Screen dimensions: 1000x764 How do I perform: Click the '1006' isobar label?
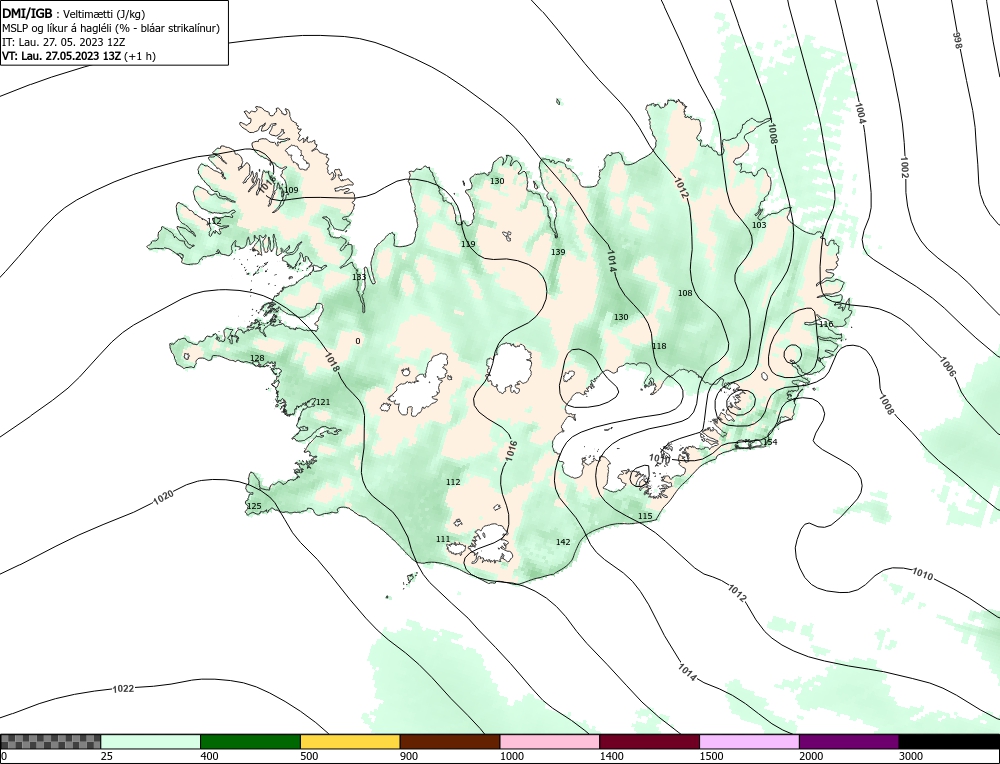tap(948, 366)
